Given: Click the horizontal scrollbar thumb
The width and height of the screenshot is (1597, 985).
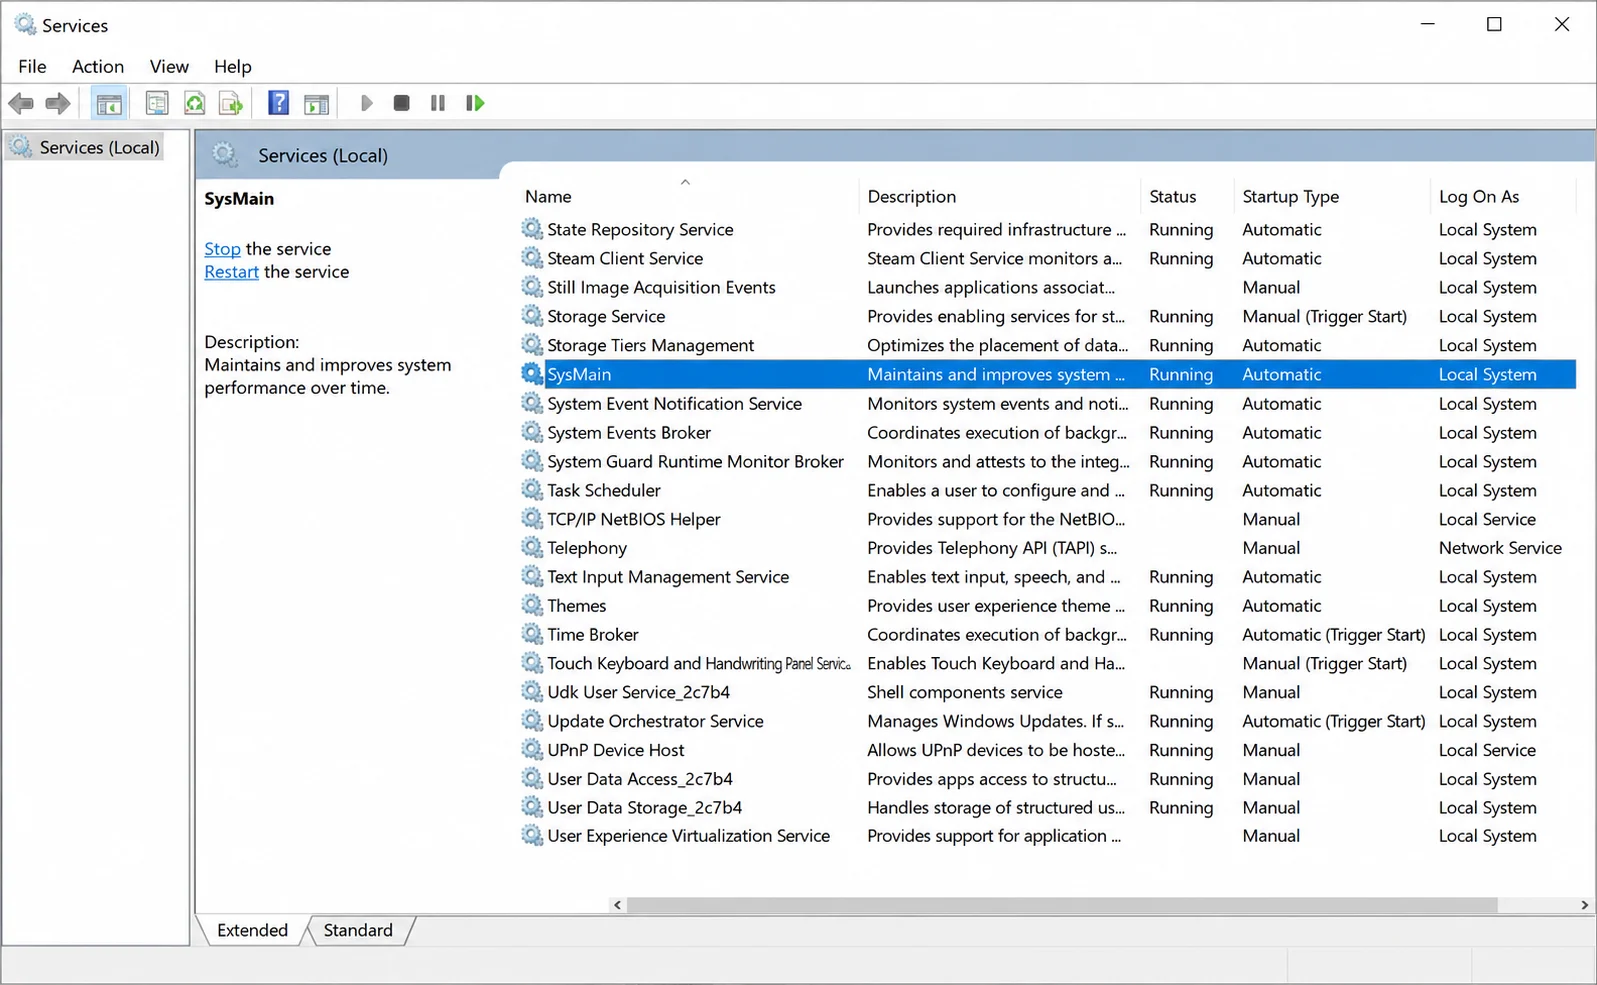Looking at the screenshot, I should 1061,905.
